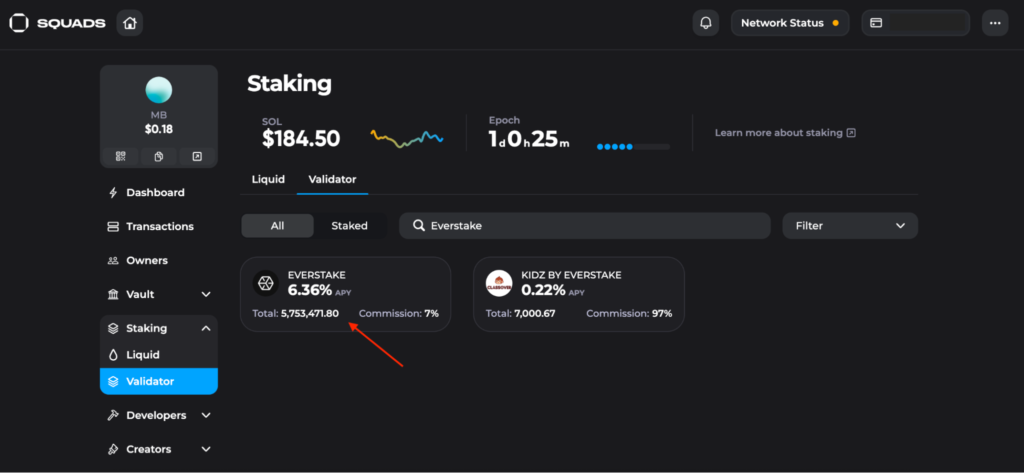Select Validator in the sidebar
Viewport: 1024px width, 473px height.
pos(159,381)
